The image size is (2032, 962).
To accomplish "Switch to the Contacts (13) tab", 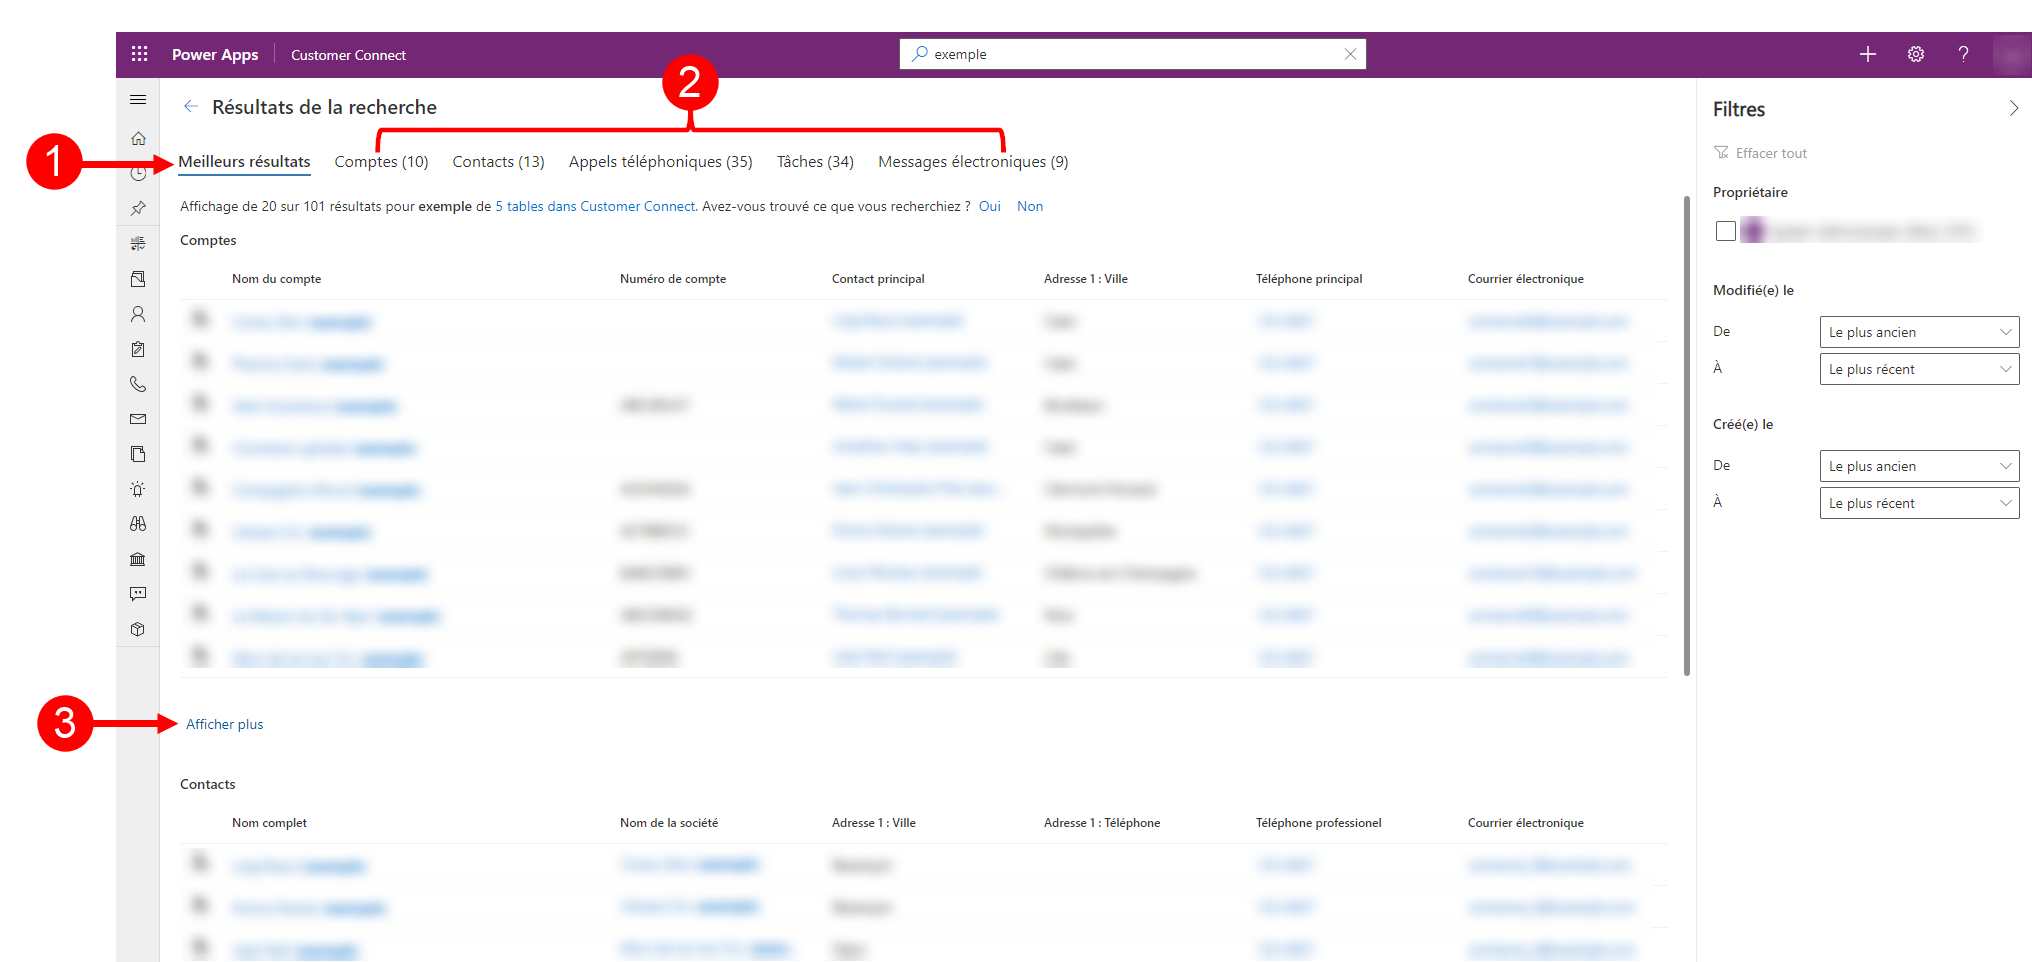I will coord(498,161).
